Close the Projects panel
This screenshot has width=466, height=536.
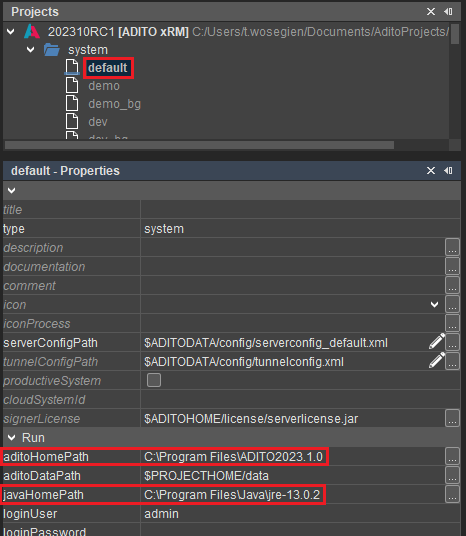pos(431,12)
